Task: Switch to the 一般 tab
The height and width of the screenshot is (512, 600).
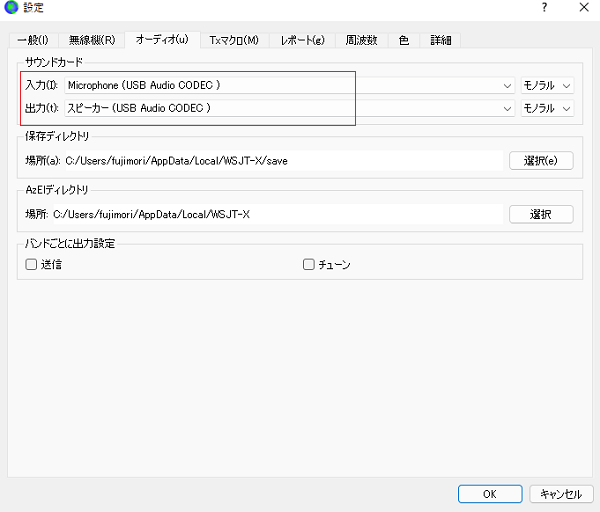Action: [x=32, y=40]
